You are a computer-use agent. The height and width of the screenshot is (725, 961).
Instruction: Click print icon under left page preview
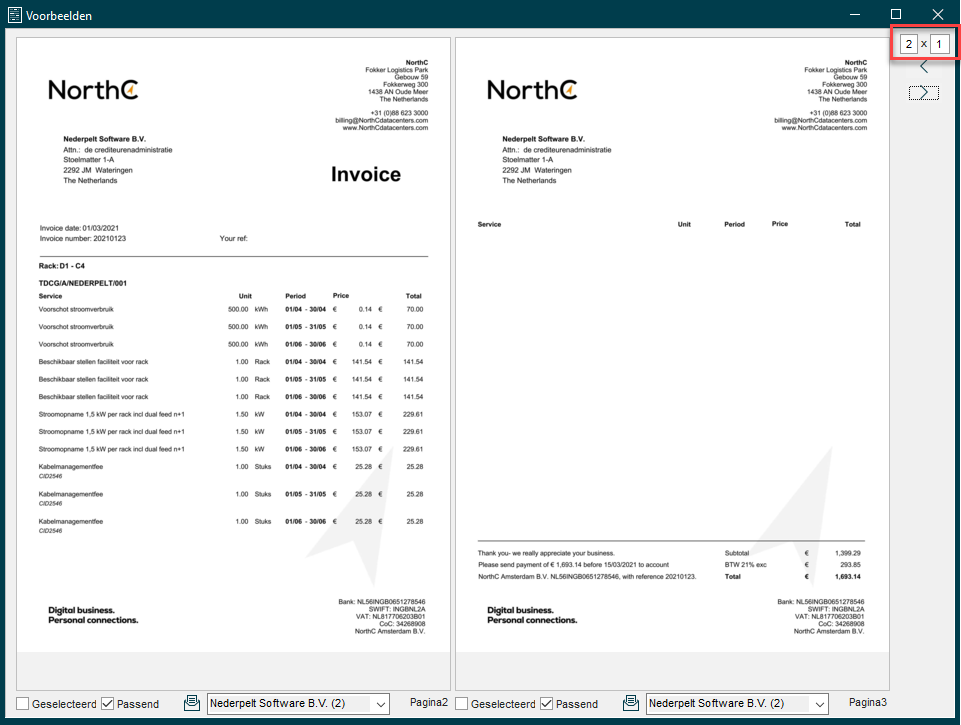tap(192, 703)
